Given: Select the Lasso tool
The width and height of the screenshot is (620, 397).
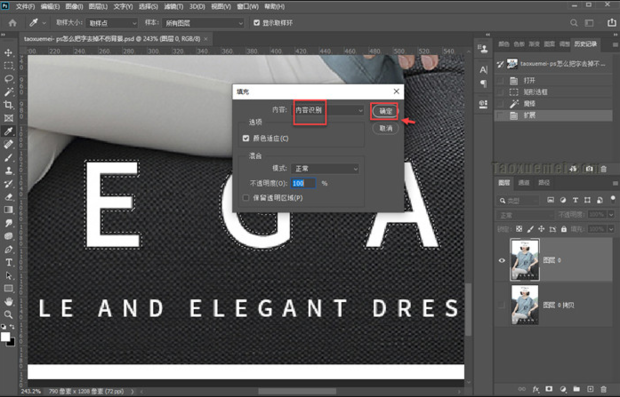Looking at the screenshot, I should point(8,79).
